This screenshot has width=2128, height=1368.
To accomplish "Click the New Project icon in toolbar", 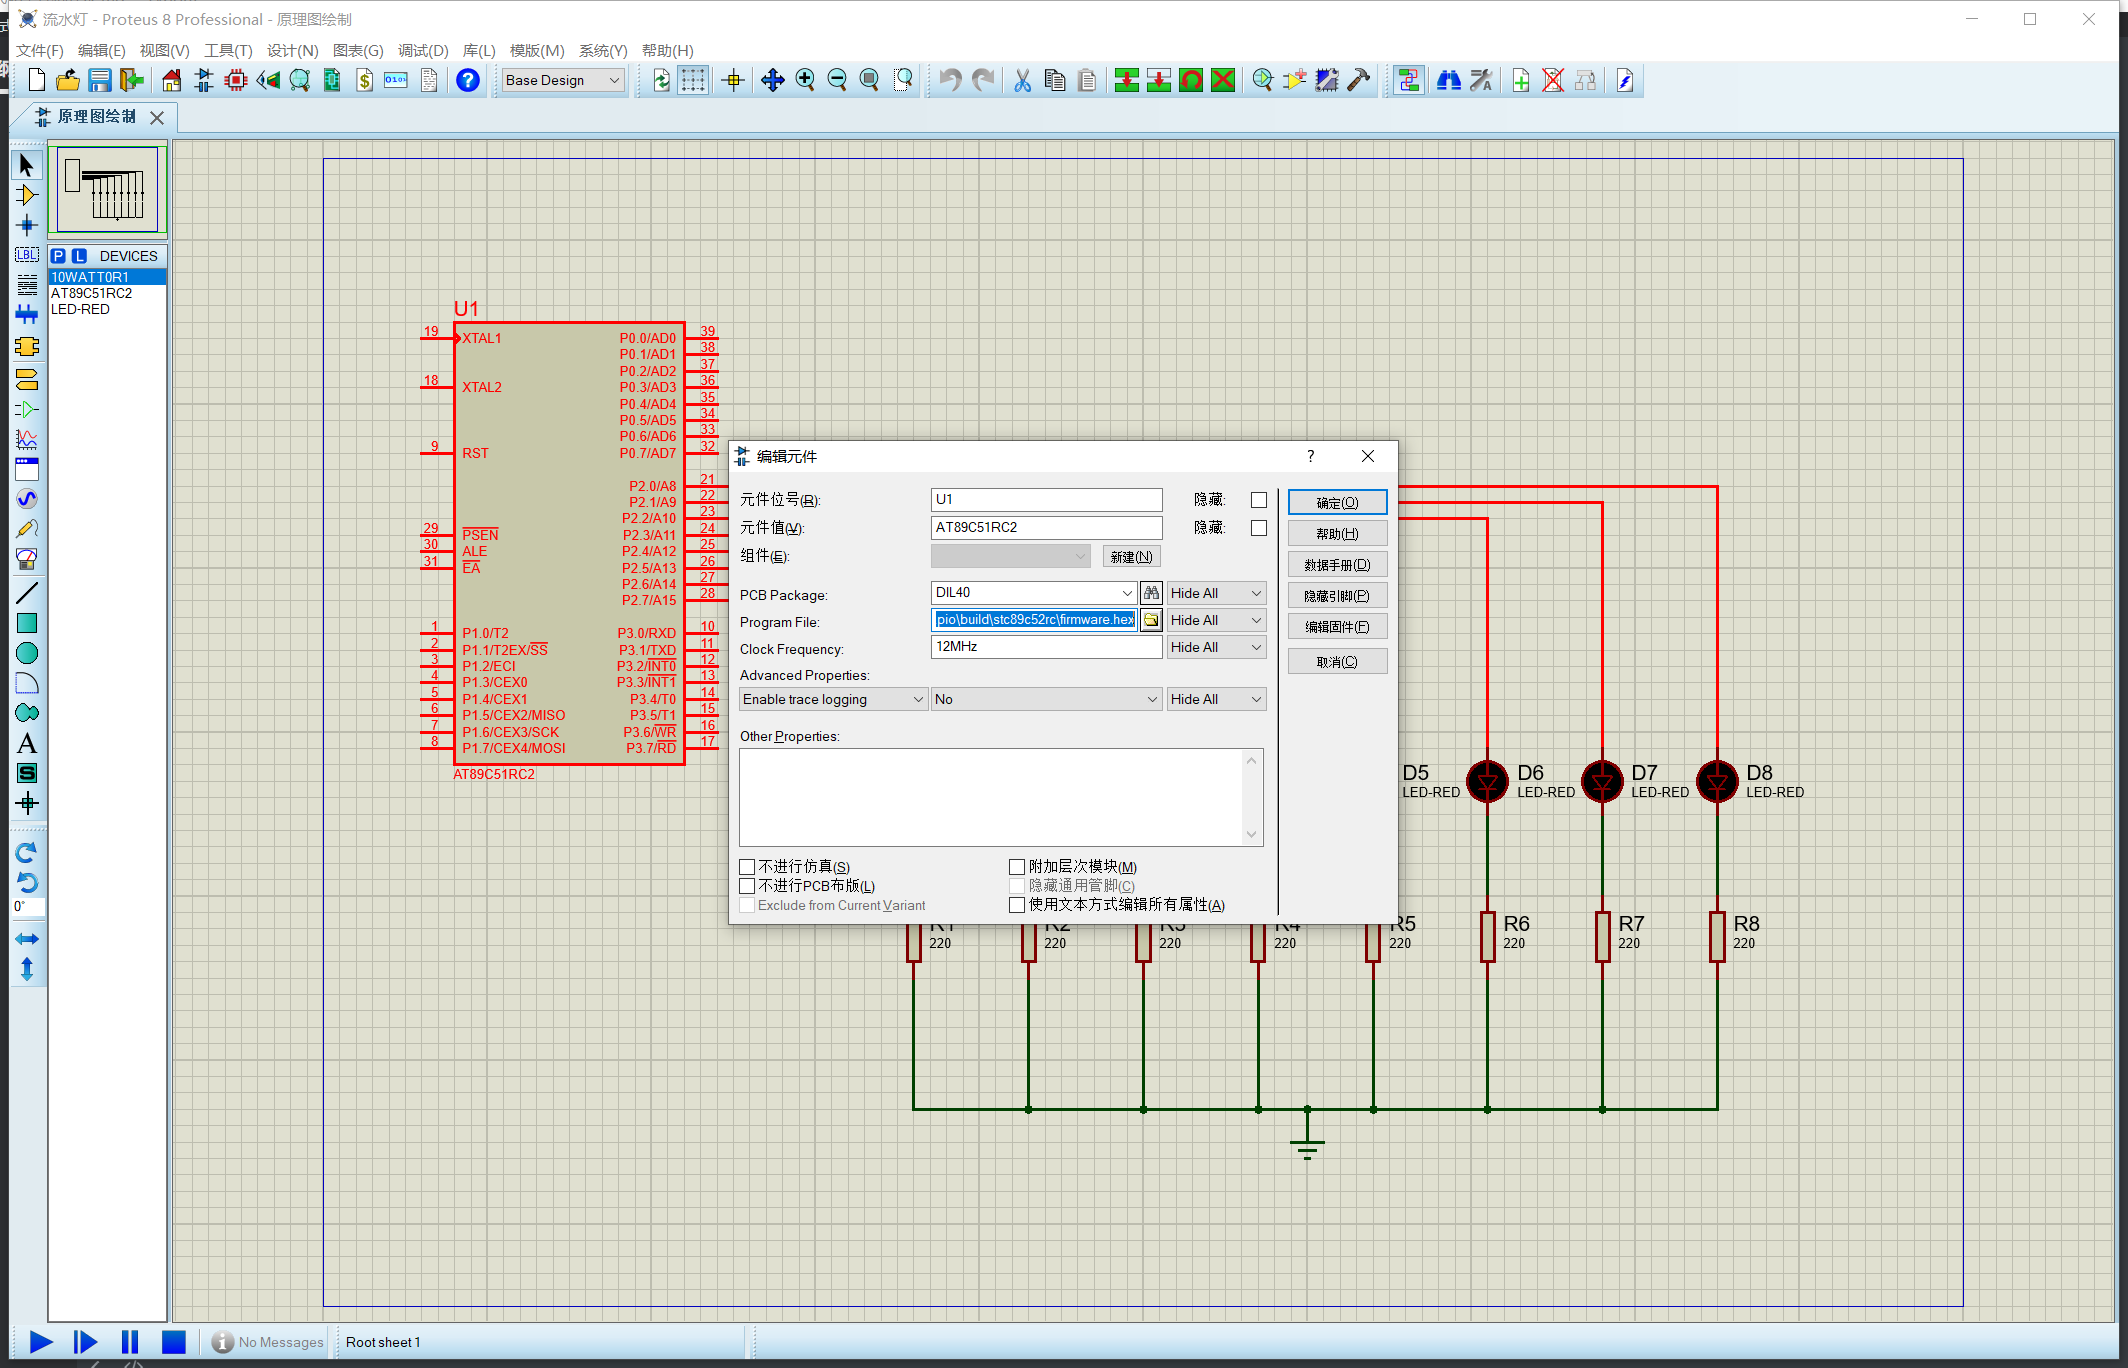I will tap(37, 80).
